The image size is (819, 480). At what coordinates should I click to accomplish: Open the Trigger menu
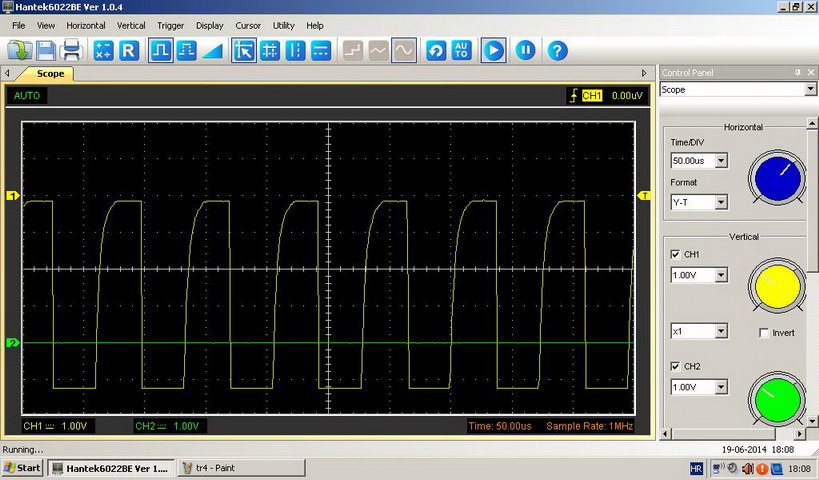[170, 25]
